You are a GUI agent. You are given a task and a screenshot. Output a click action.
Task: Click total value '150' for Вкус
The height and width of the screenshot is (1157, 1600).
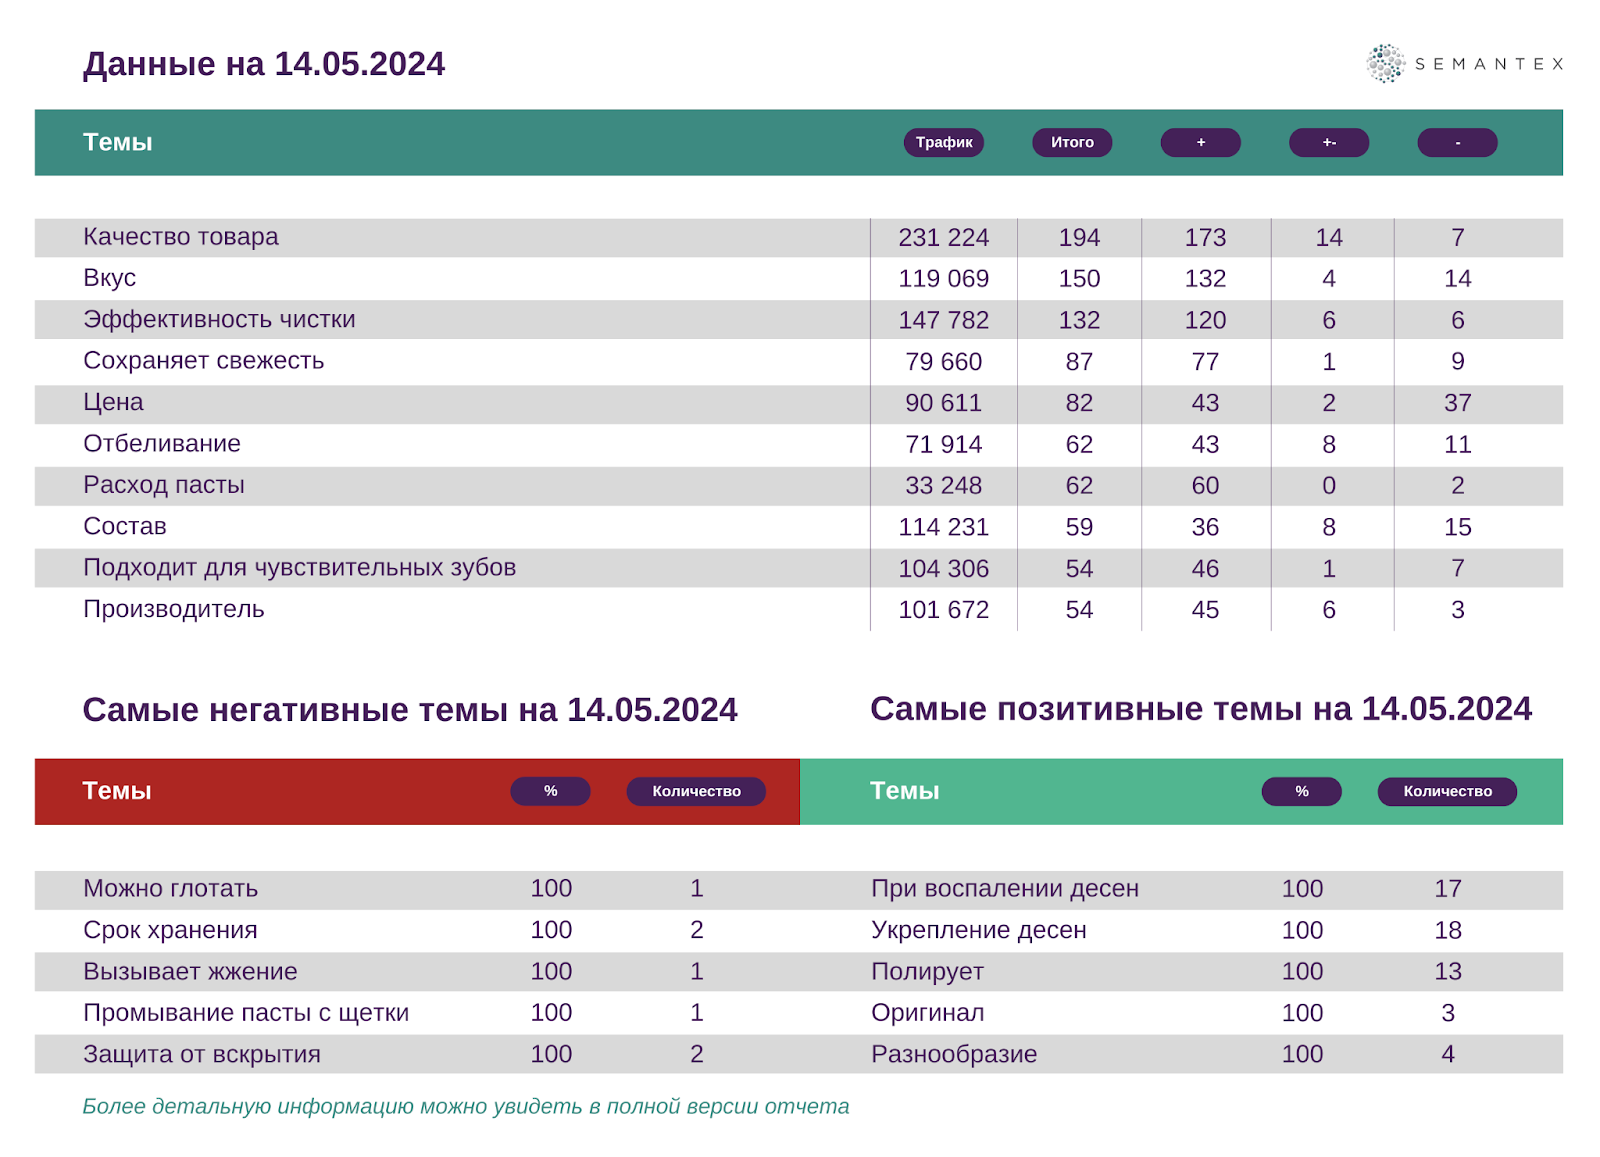point(1079,279)
